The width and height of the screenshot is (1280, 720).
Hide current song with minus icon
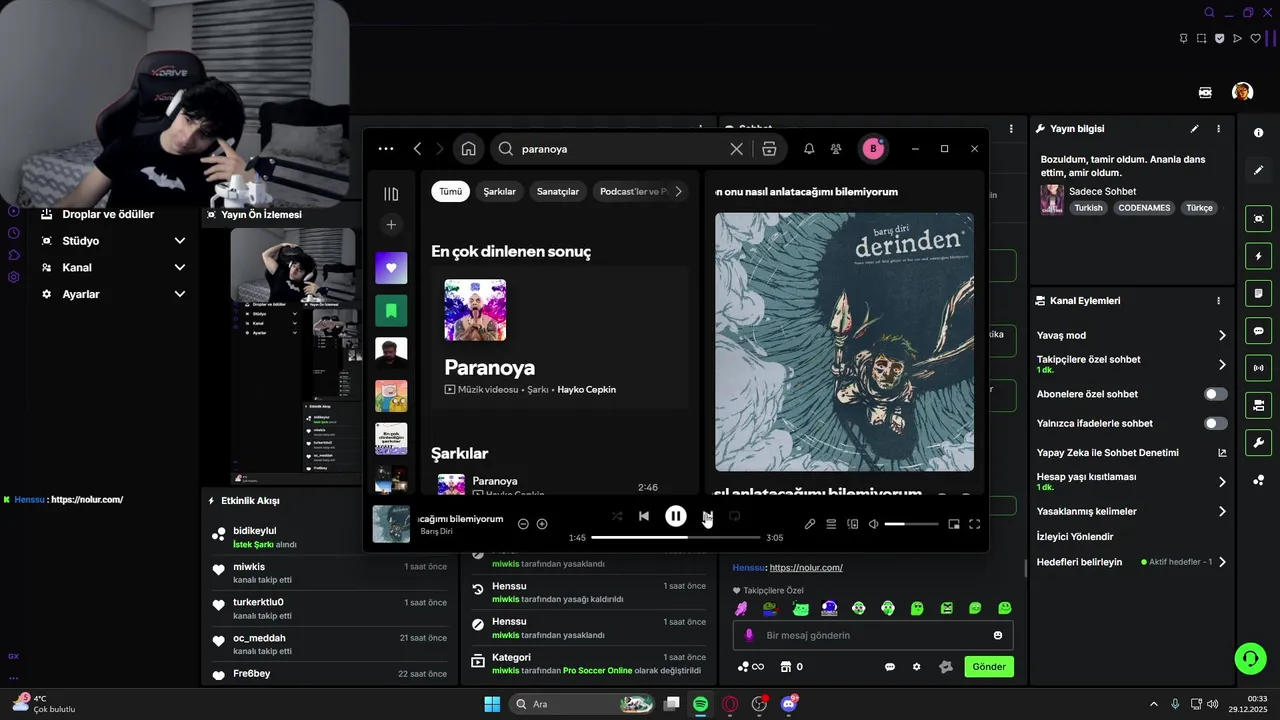[523, 524]
